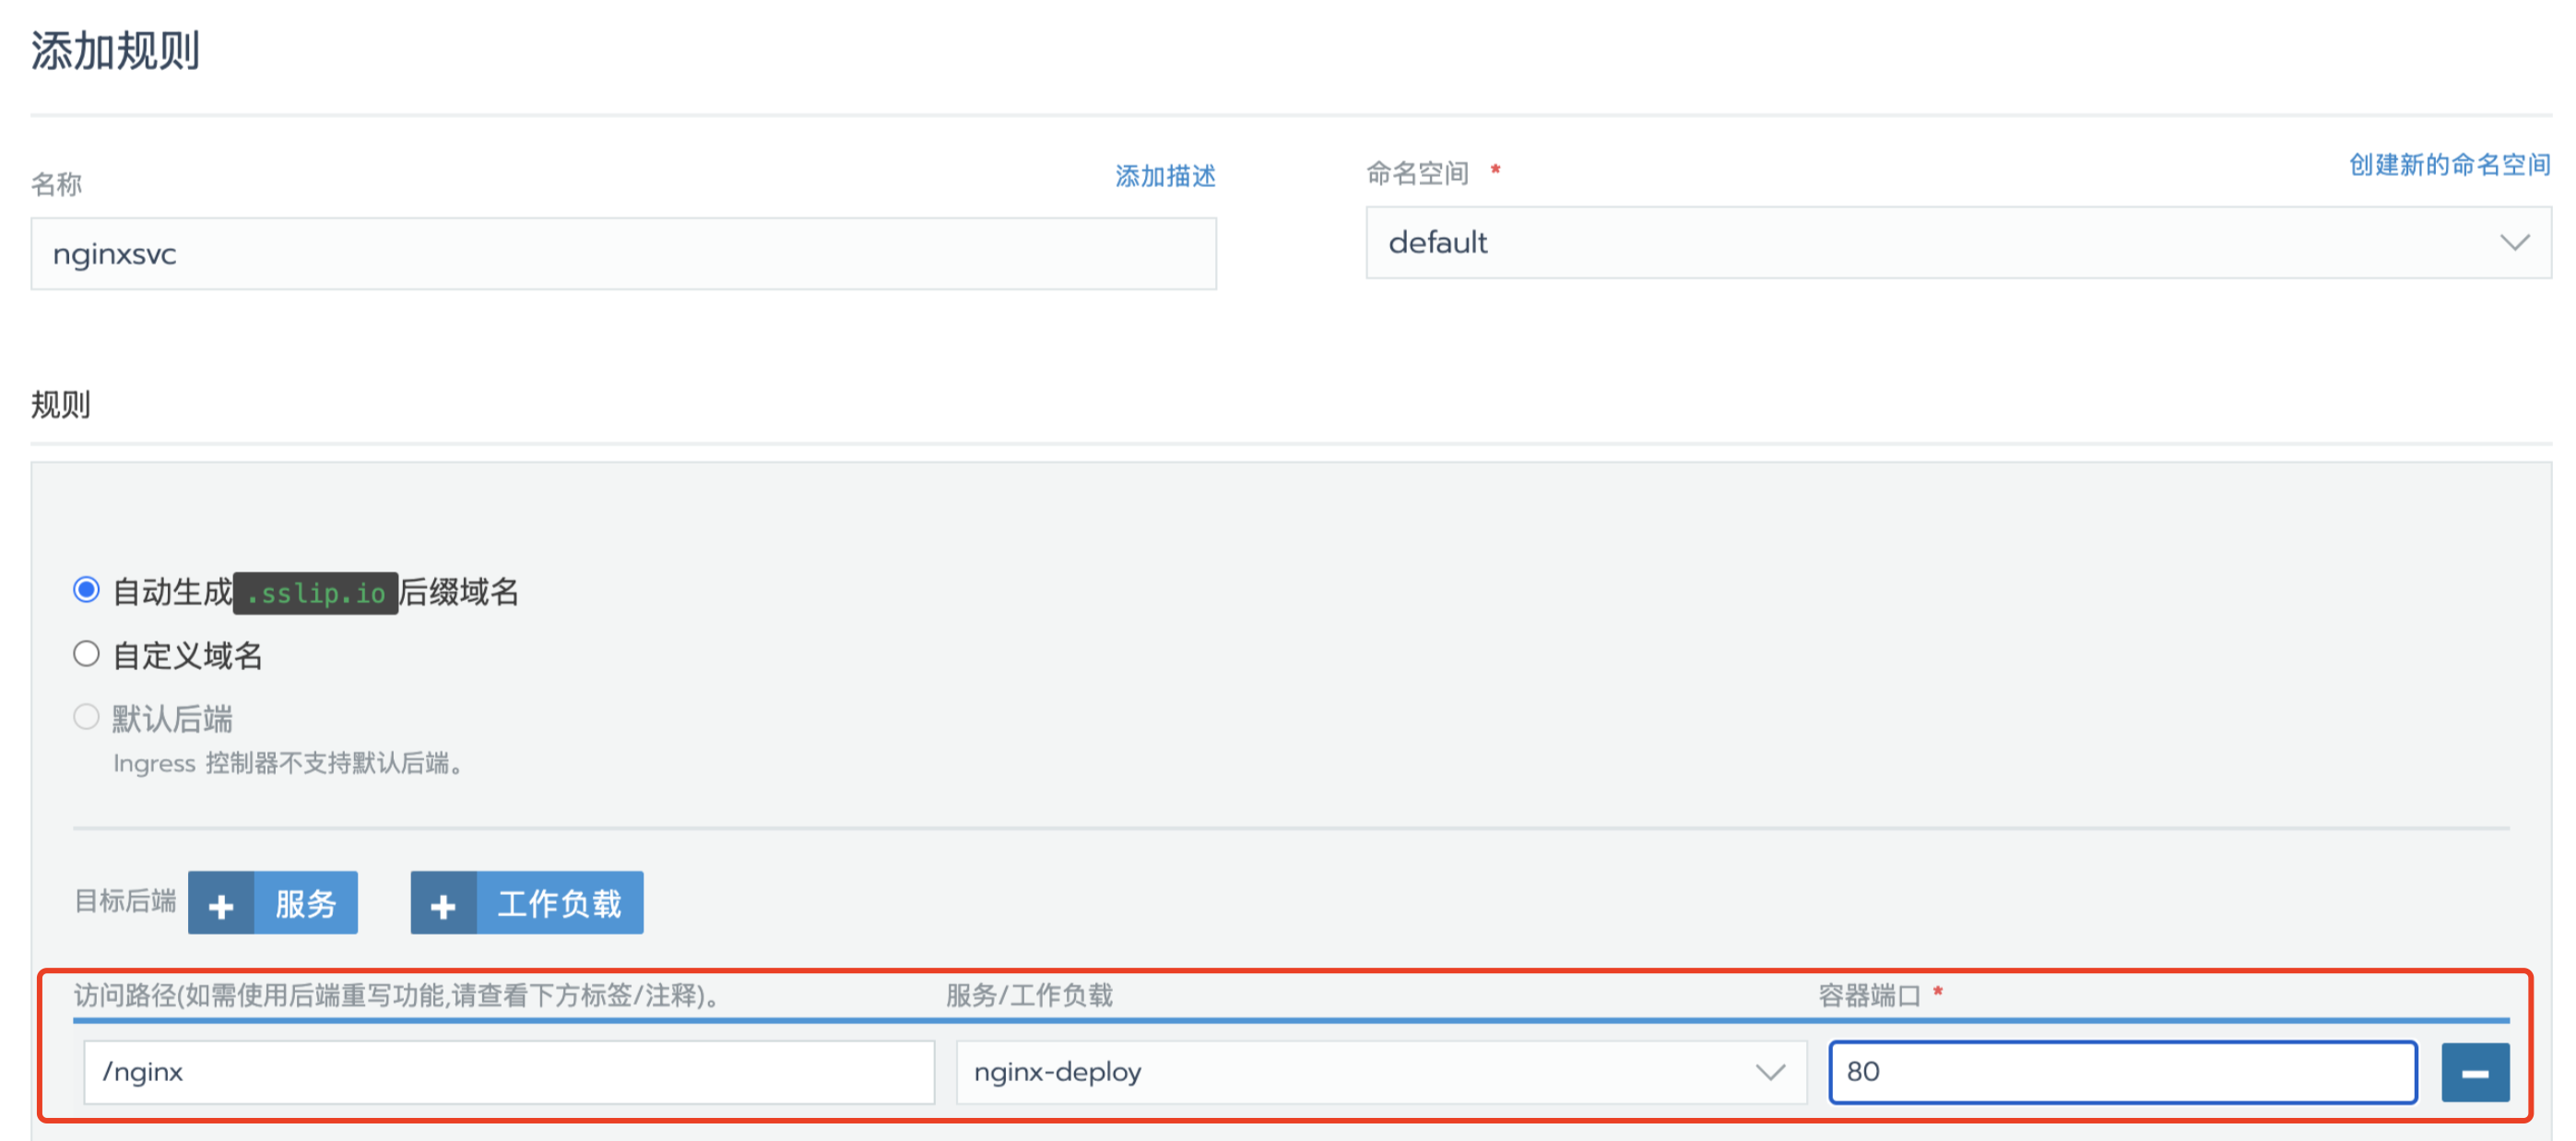
Task: Focus the 名称 field containing nginxsvc
Action: pyautogui.click(x=623, y=254)
